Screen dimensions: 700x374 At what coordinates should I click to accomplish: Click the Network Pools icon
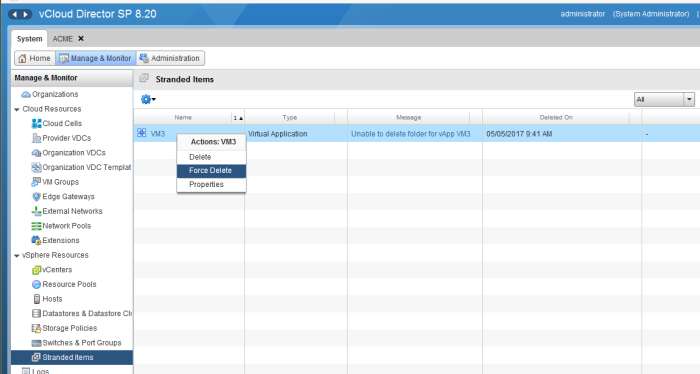click(37, 226)
